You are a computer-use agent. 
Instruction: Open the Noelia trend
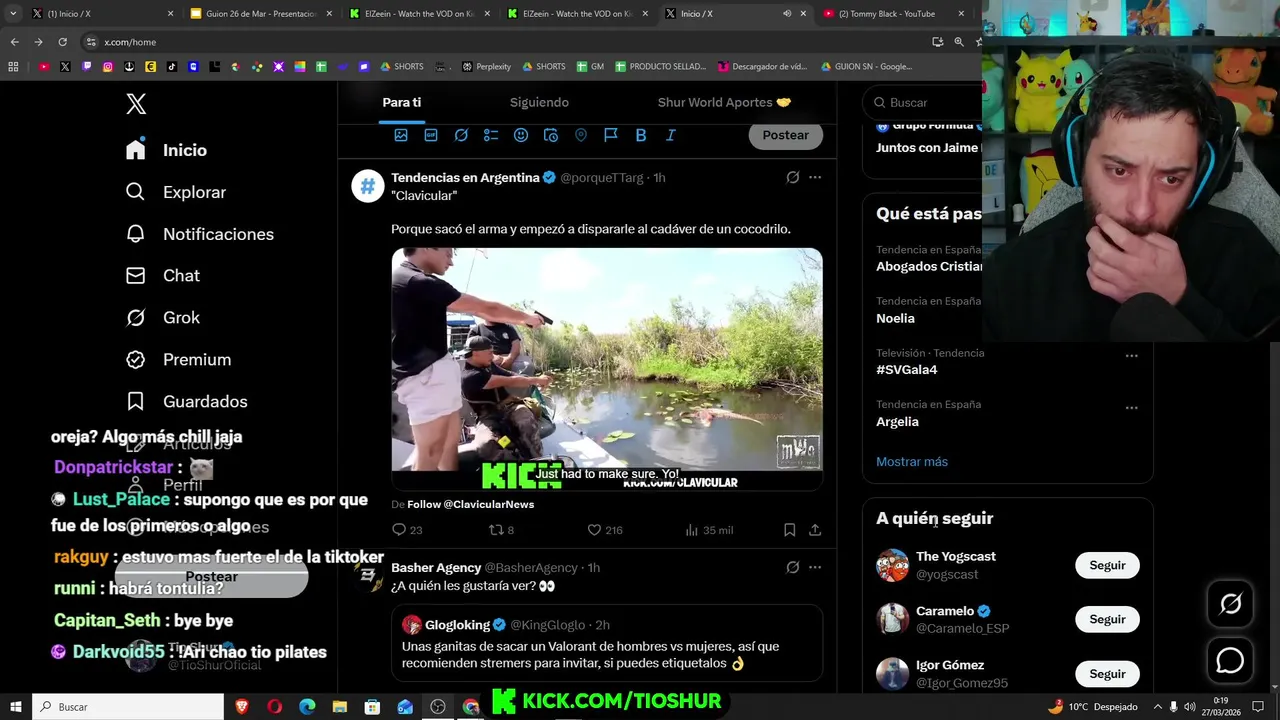point(895,318)
